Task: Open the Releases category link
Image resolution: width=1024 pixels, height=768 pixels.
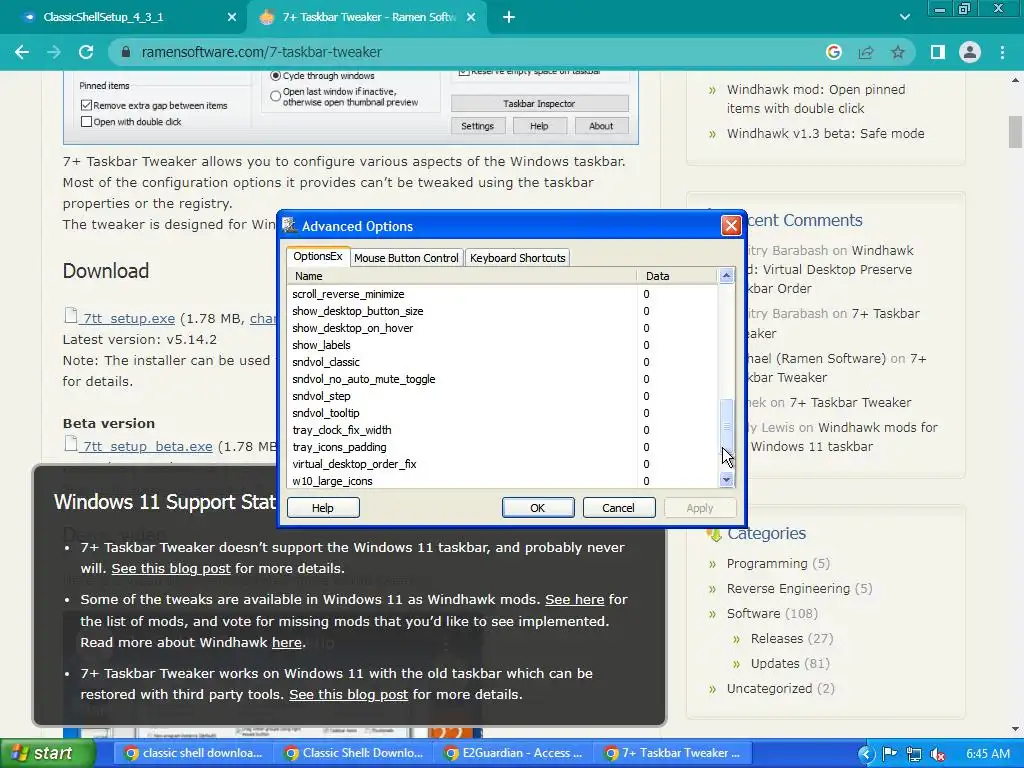Action: click(x=777, y=638)
